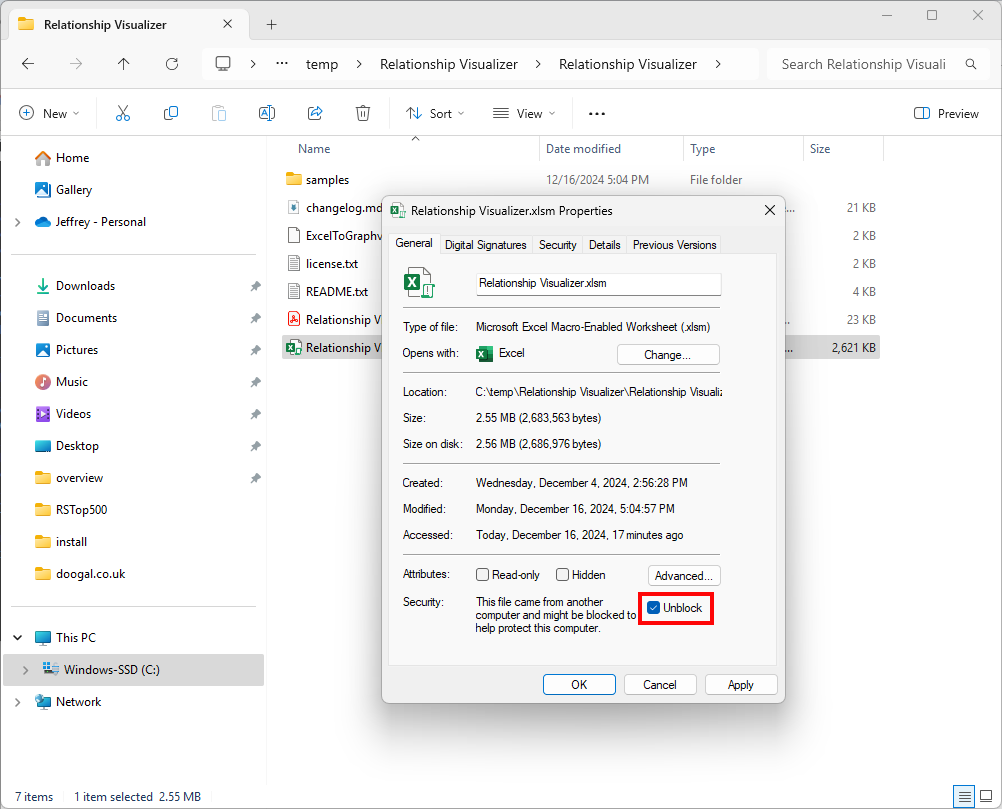Toggle the Unblock checkbox
Image resolution: width=1002 pixels, height=809 pixels.
(654, 608)
